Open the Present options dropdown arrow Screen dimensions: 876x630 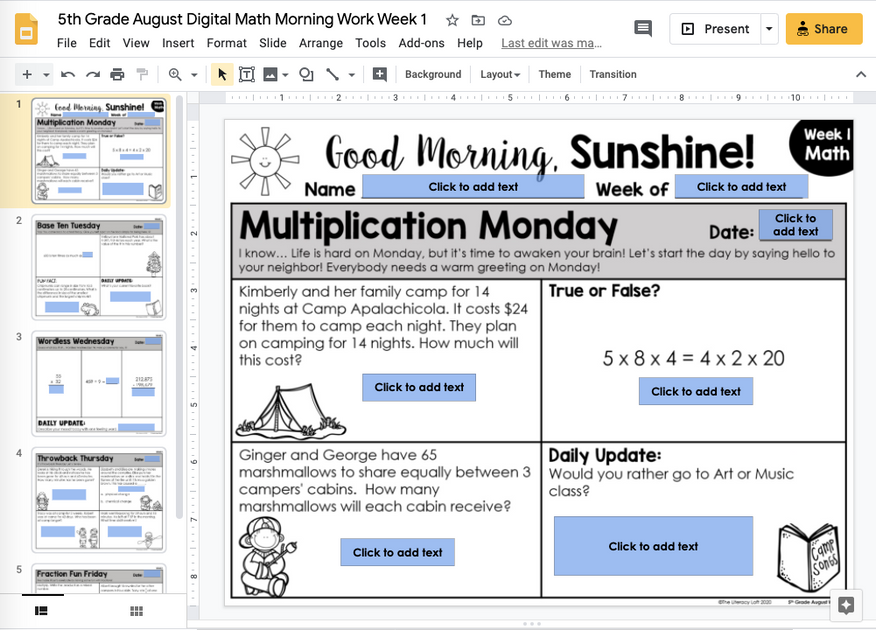pyautogui.click(x=768, y=29)
